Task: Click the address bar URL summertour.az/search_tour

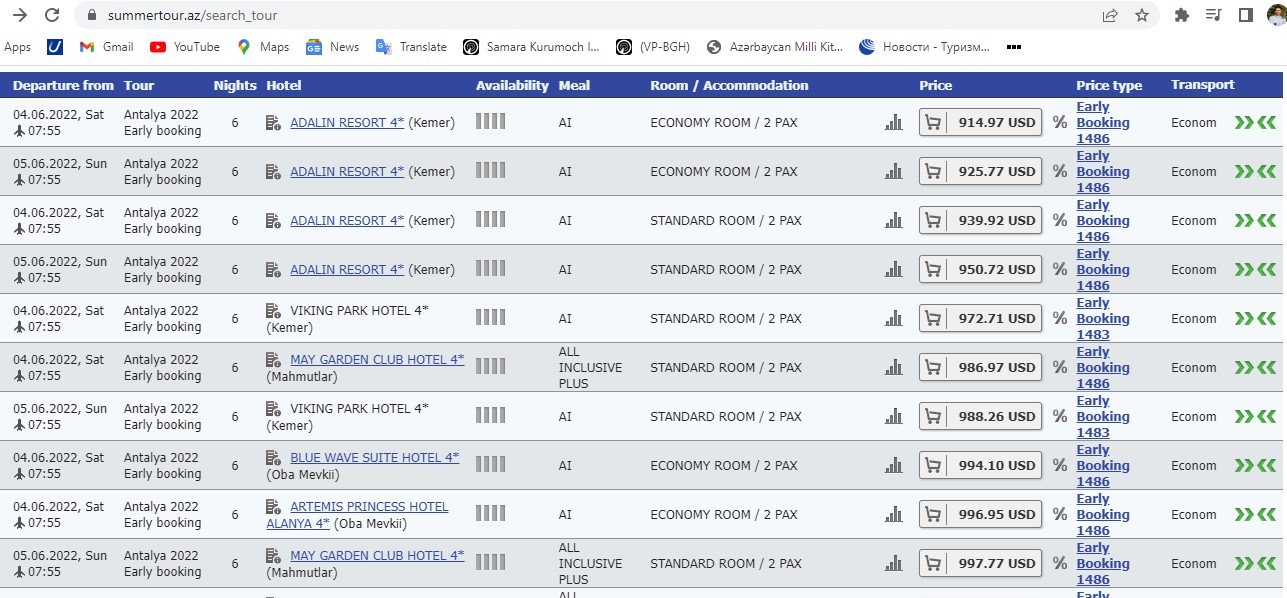Action: (x=192, y=15)
